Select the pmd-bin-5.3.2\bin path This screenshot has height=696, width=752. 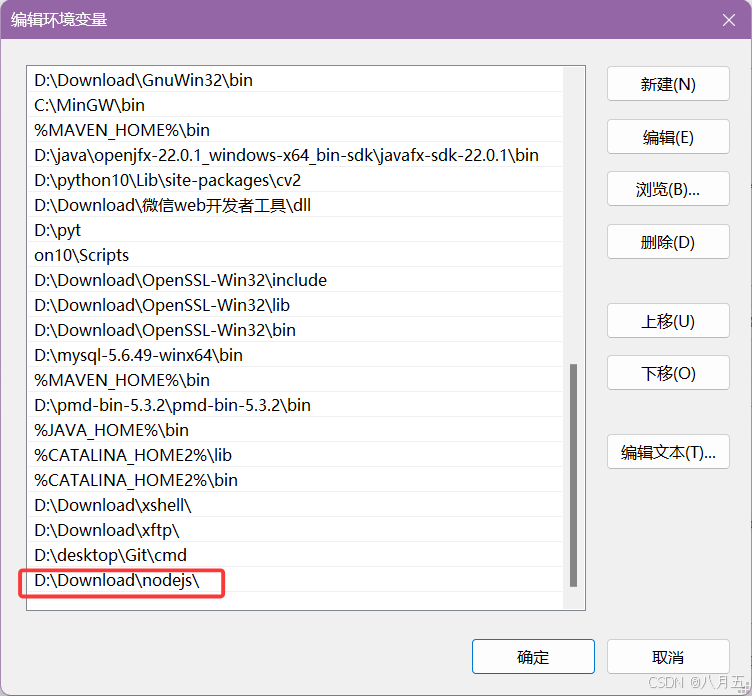(x=295, y=404)
